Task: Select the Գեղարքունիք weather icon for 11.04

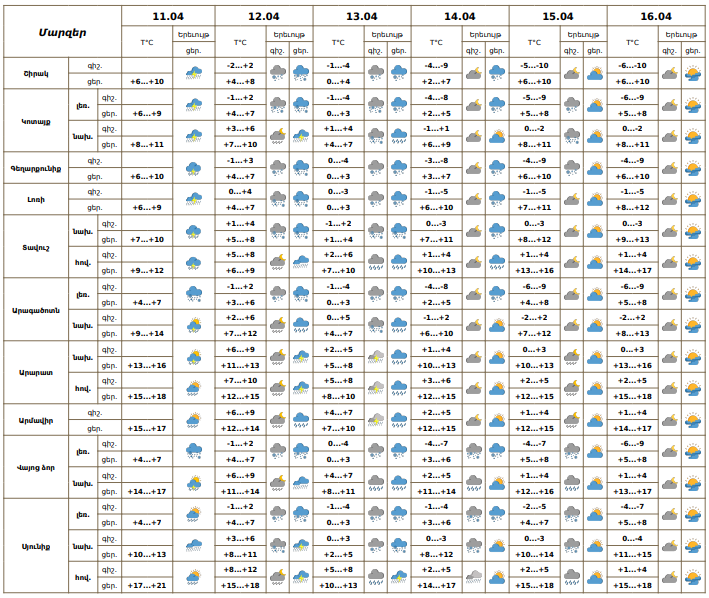Action: [x=194, y=168]
